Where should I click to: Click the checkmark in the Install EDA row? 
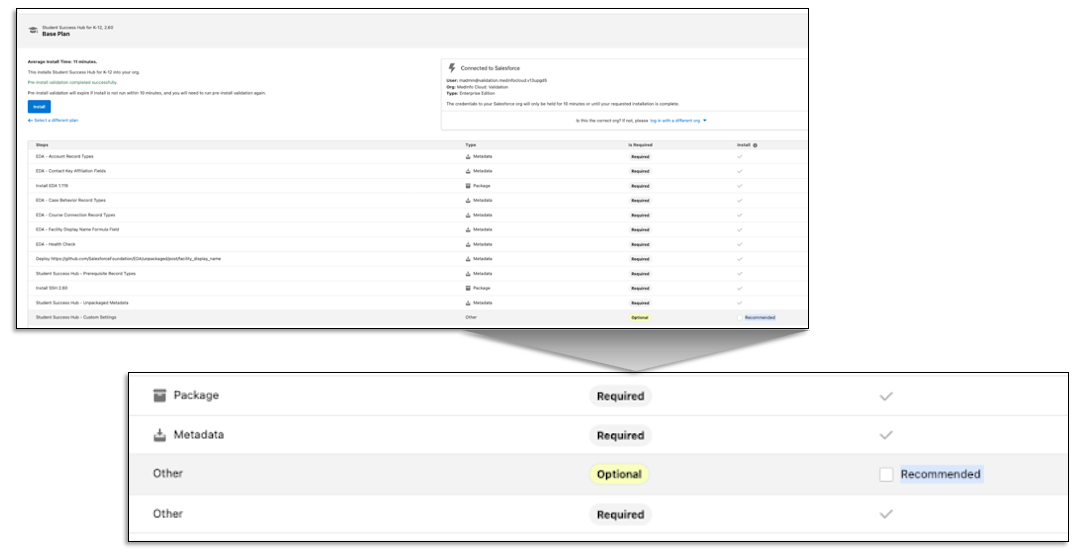click(740, 186)
